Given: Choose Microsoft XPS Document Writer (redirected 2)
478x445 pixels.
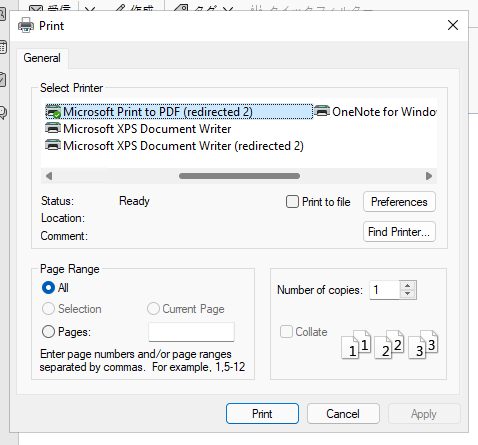Looking at the screenshot, I should (x=174, y=146).
